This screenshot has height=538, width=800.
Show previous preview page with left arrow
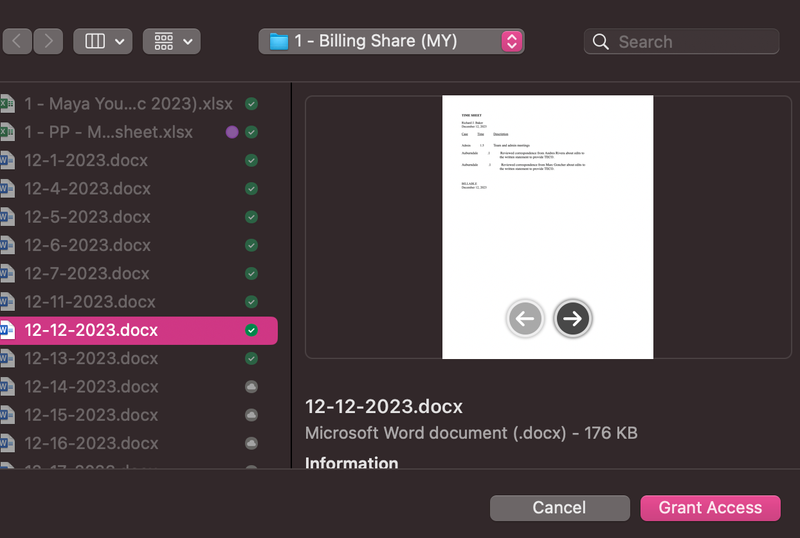click(525, 319)
